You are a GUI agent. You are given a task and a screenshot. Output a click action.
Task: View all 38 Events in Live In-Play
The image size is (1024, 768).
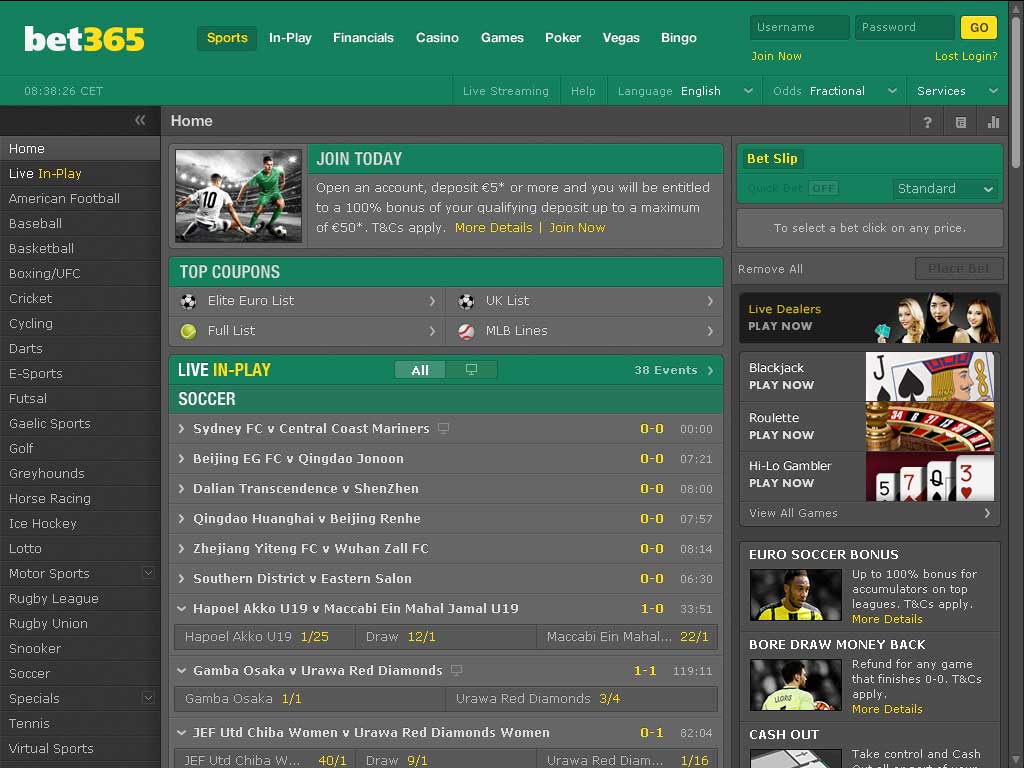[673, 370]
